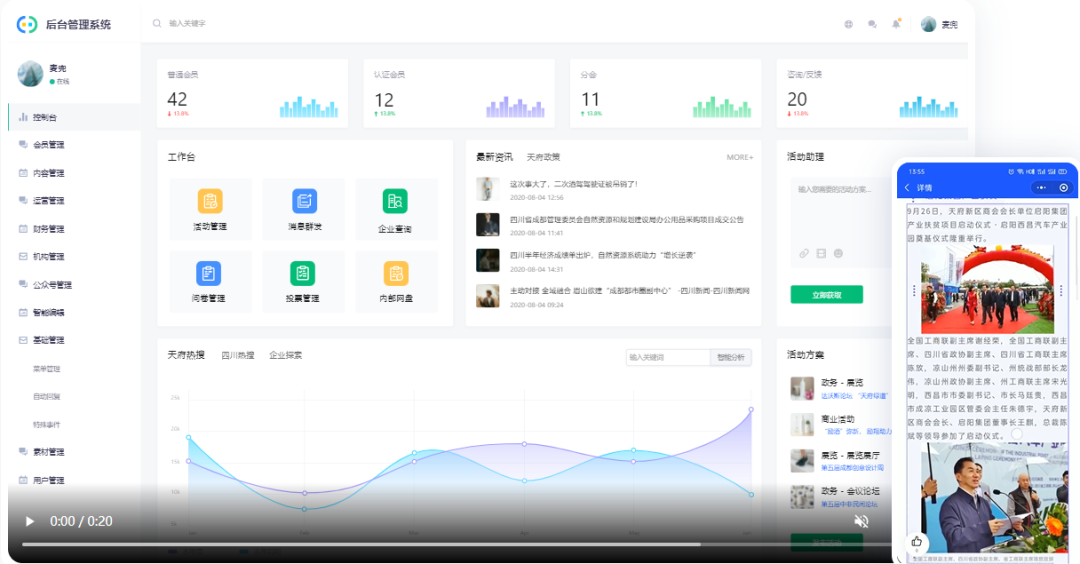Unmute the video via speaker icon
Image resolution: width=1080 pixels, height=564 pixels.
[x=861, y=521]
